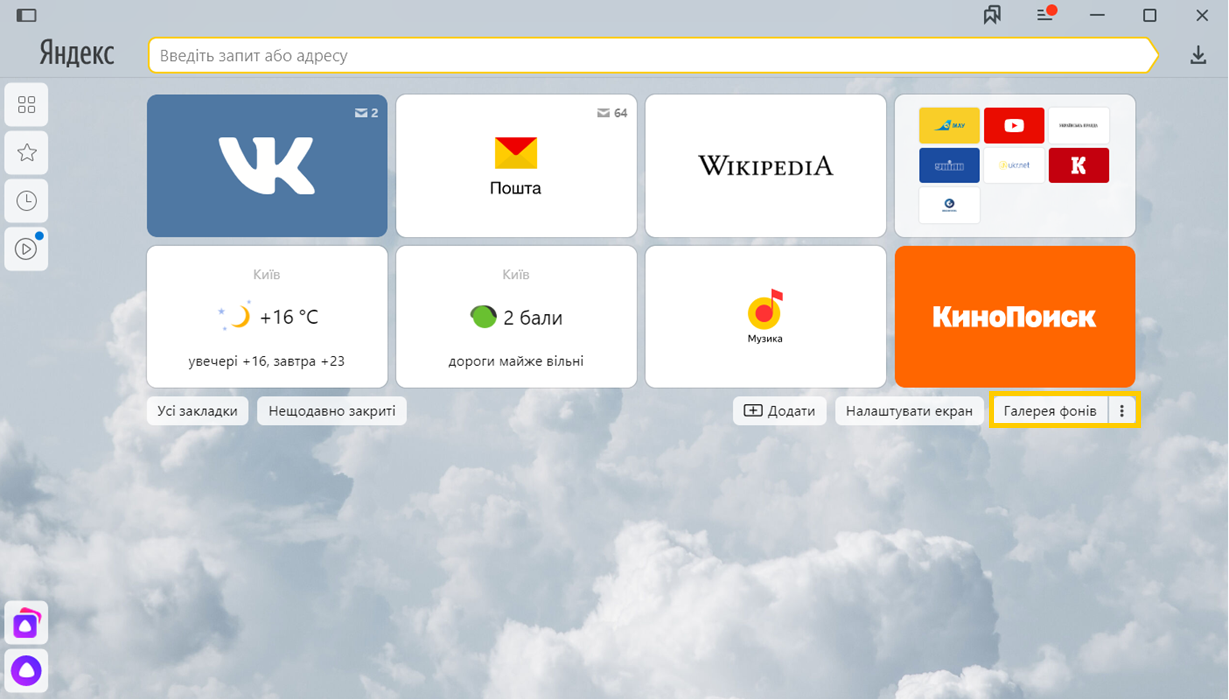Open the Українська правда thumbnail in the folder
Viewport: 1229px width, 700px height.
[x=1079, y=126]
